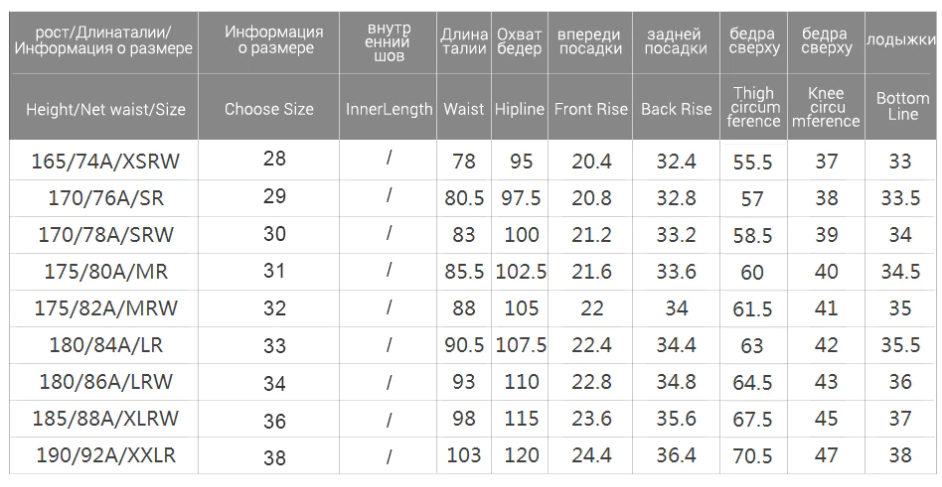Select the 180/84A/LR row label
Screen dimensions: 942x487
pyautogui.click(x=106, y=345)
